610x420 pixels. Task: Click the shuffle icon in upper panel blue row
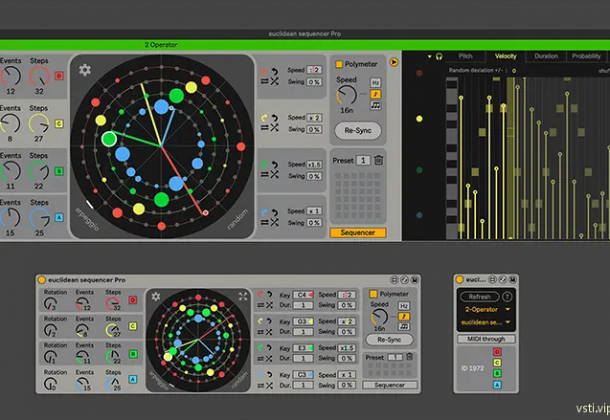(275, 222)
